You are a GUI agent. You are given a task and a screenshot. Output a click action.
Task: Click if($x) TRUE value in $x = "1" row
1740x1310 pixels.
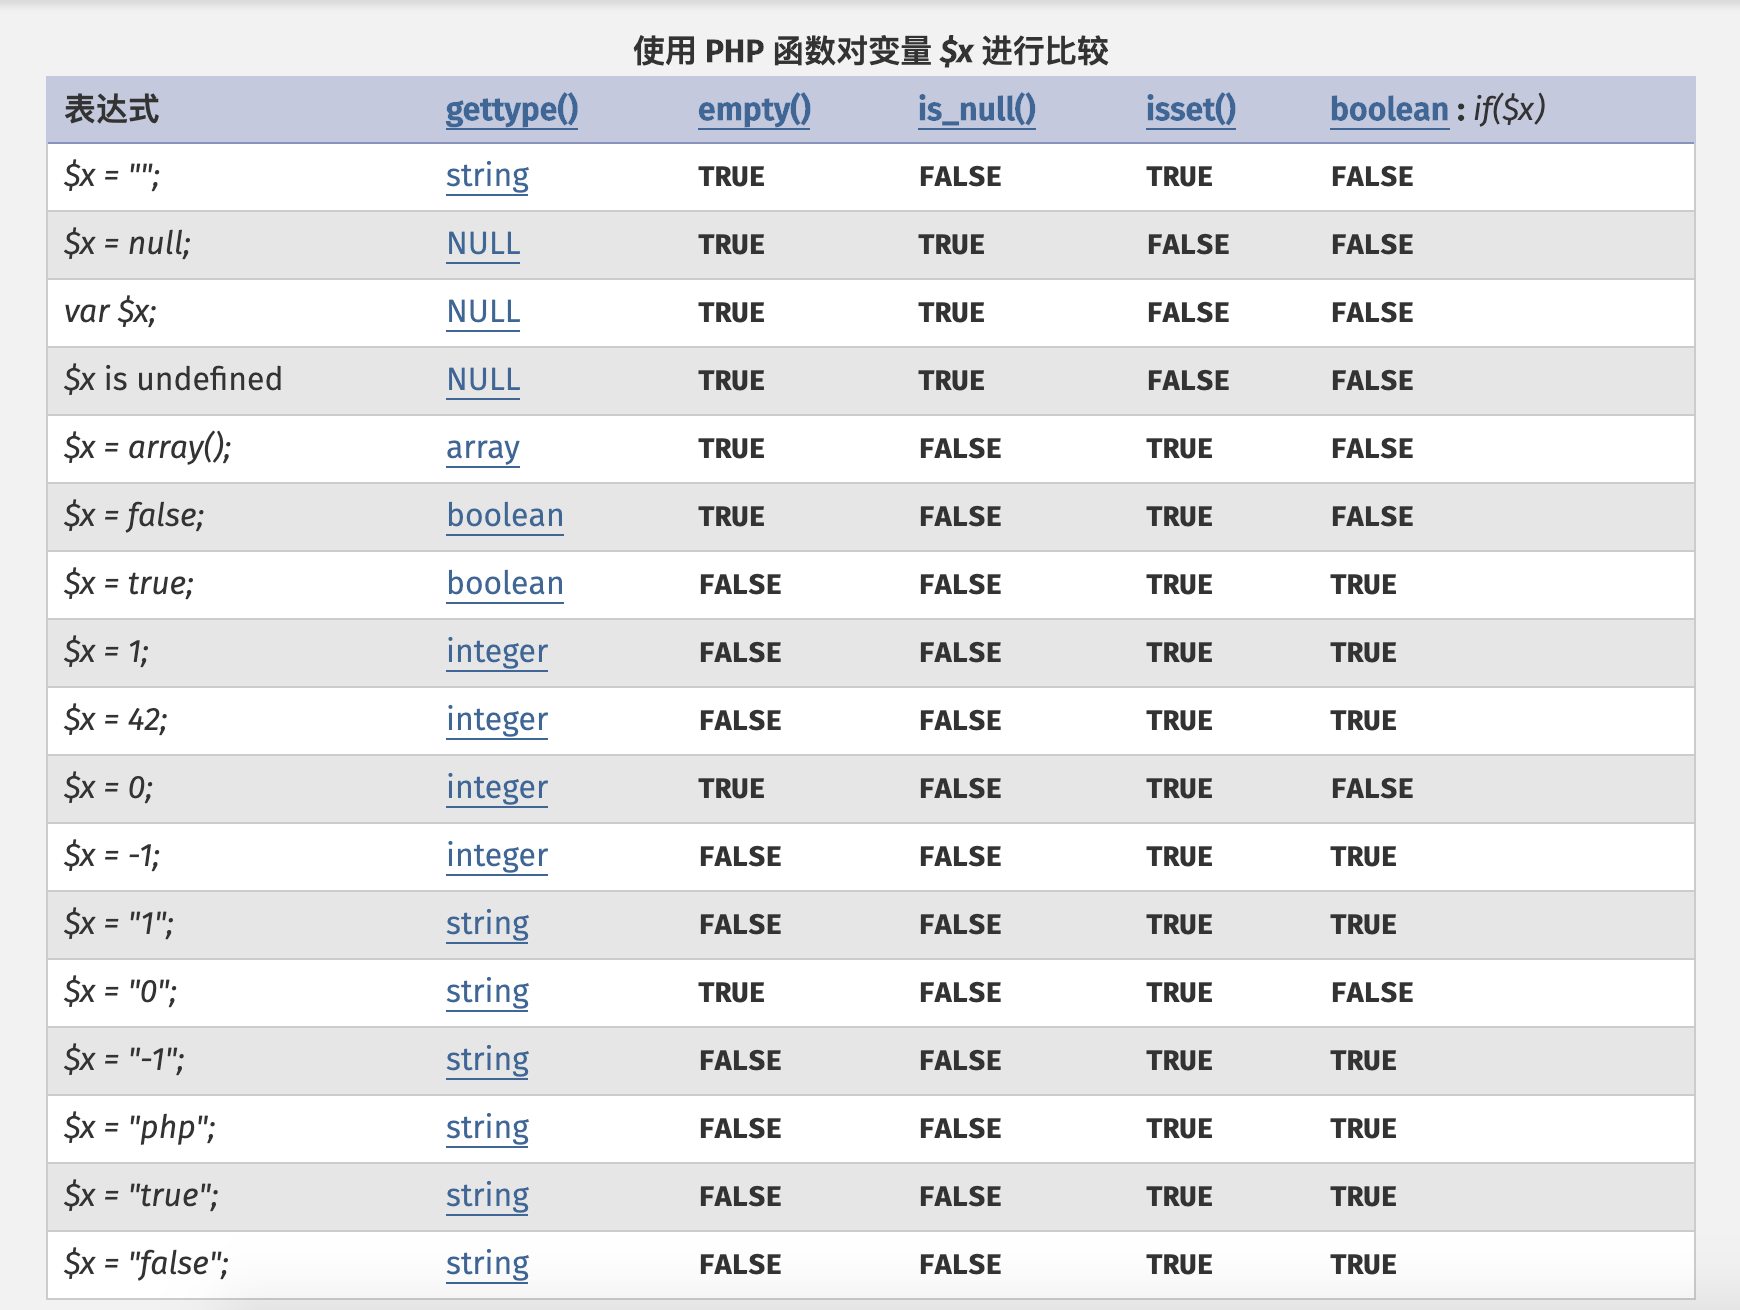[x=1363, y=925]
